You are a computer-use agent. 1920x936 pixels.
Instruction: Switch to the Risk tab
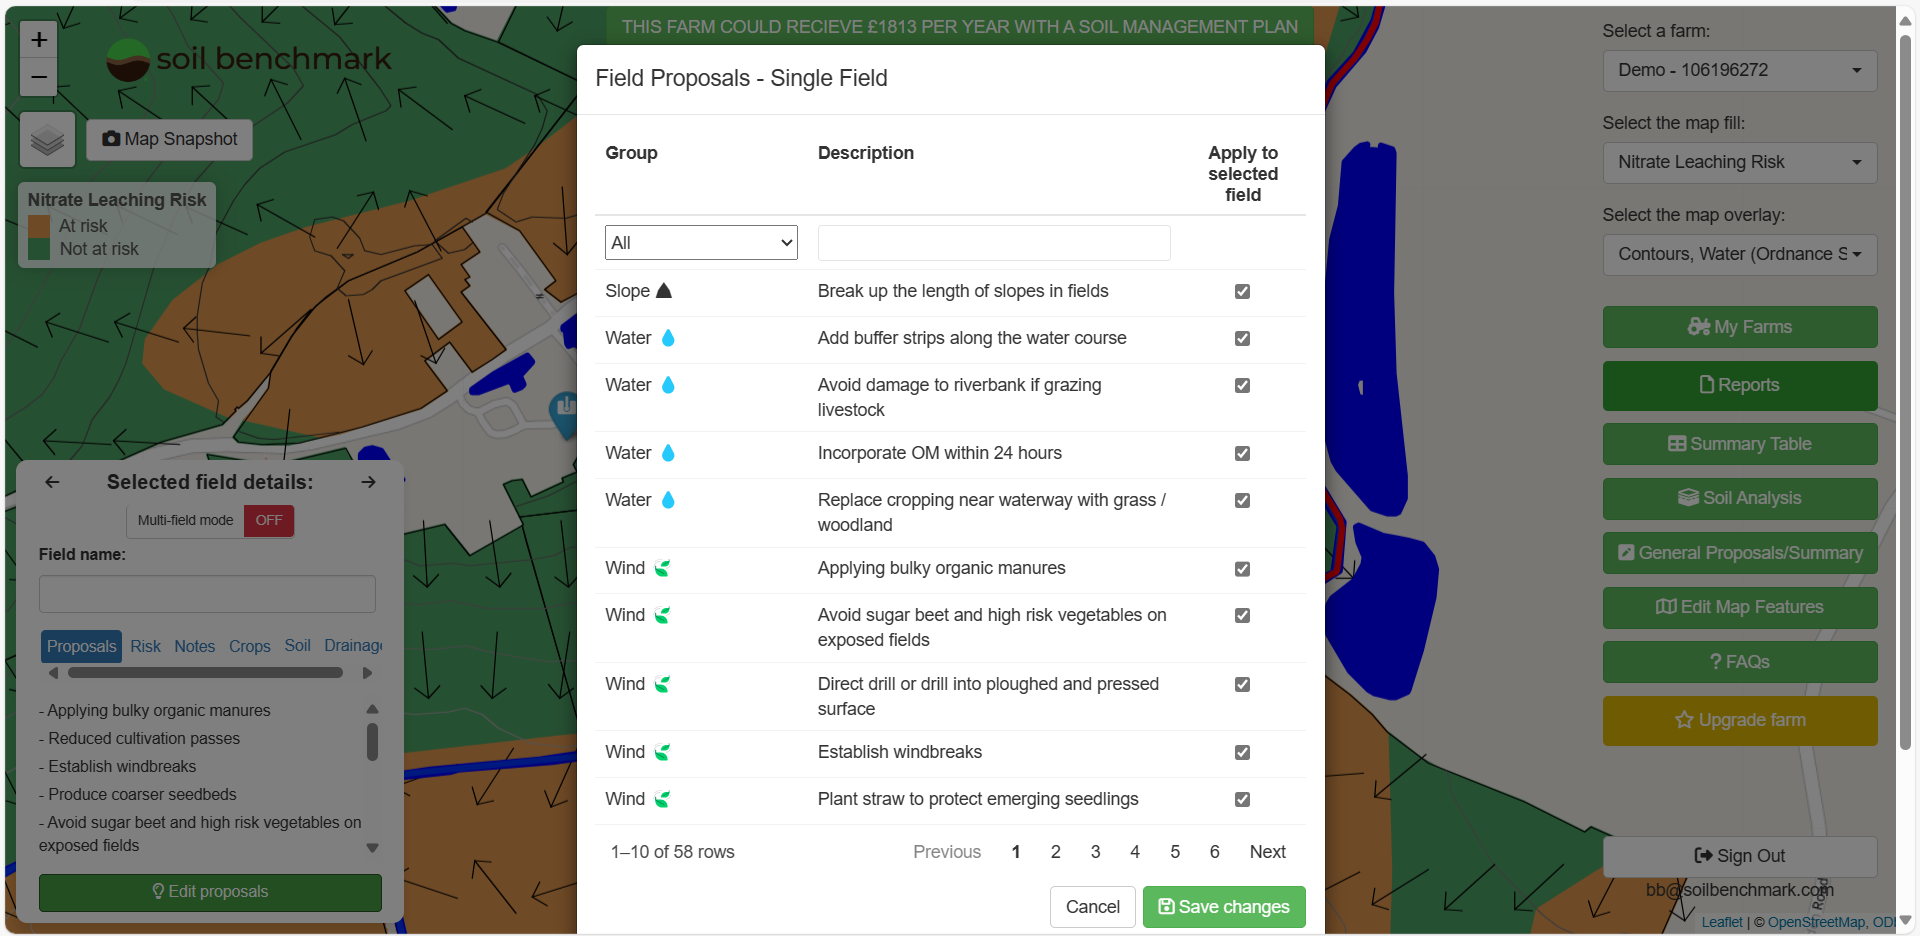[x=145, y=646]
